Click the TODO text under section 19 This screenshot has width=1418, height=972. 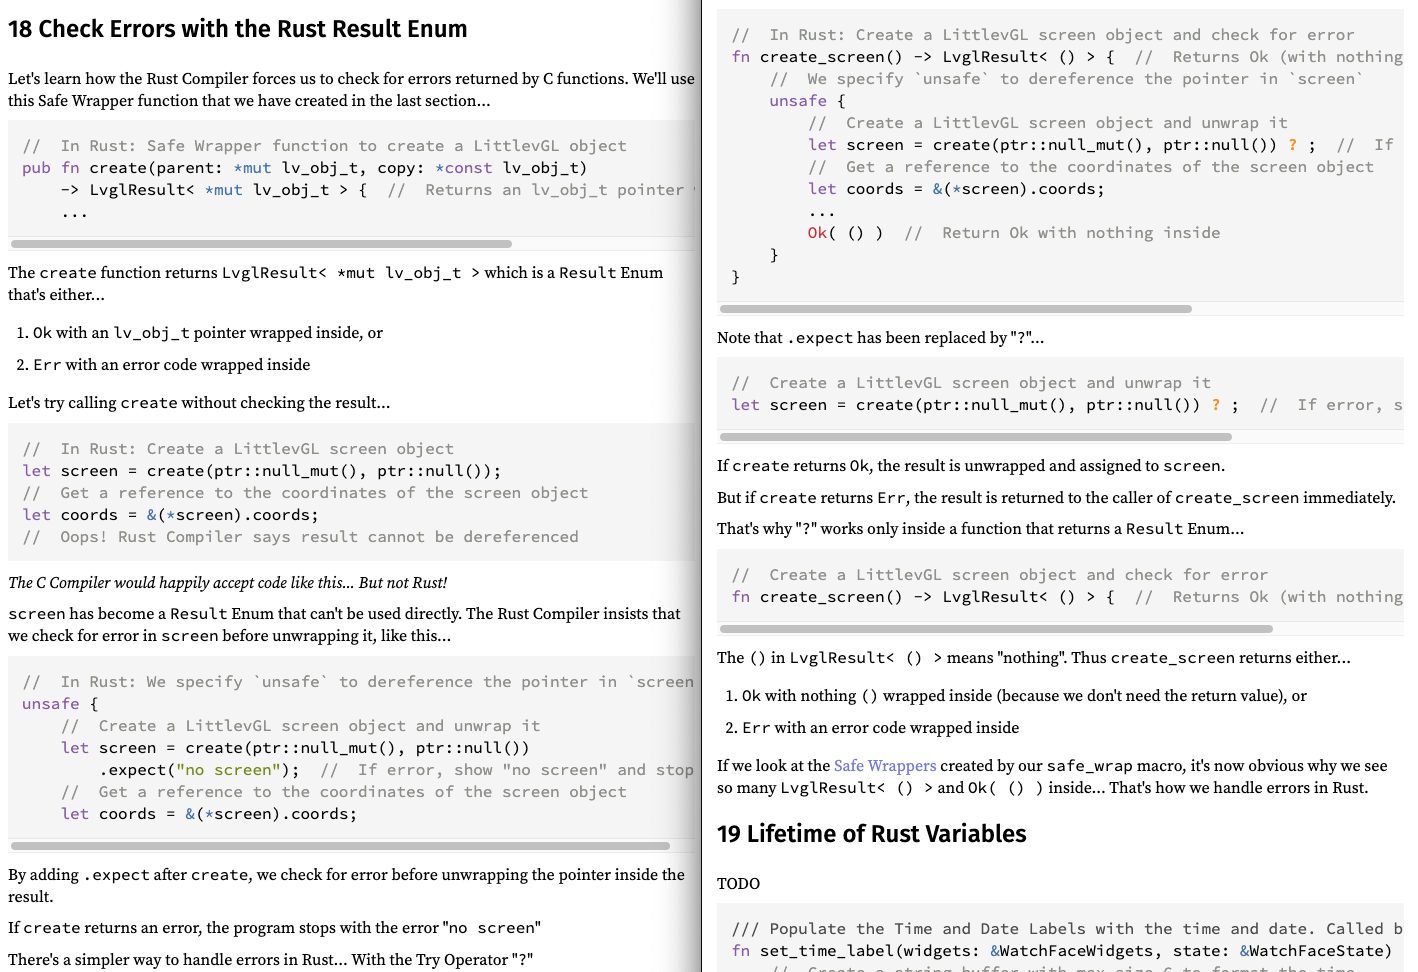coord(738,884)
